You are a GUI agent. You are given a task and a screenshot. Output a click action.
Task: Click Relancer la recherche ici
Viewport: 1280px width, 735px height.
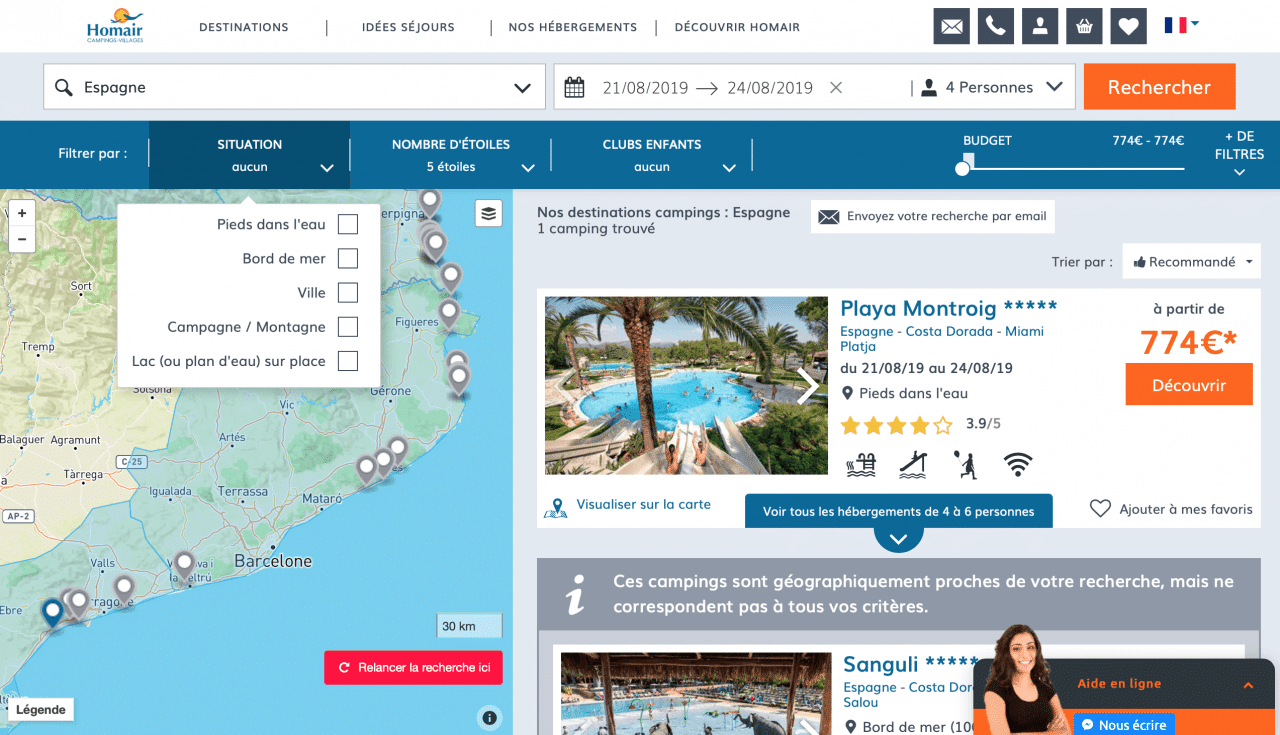413,667
